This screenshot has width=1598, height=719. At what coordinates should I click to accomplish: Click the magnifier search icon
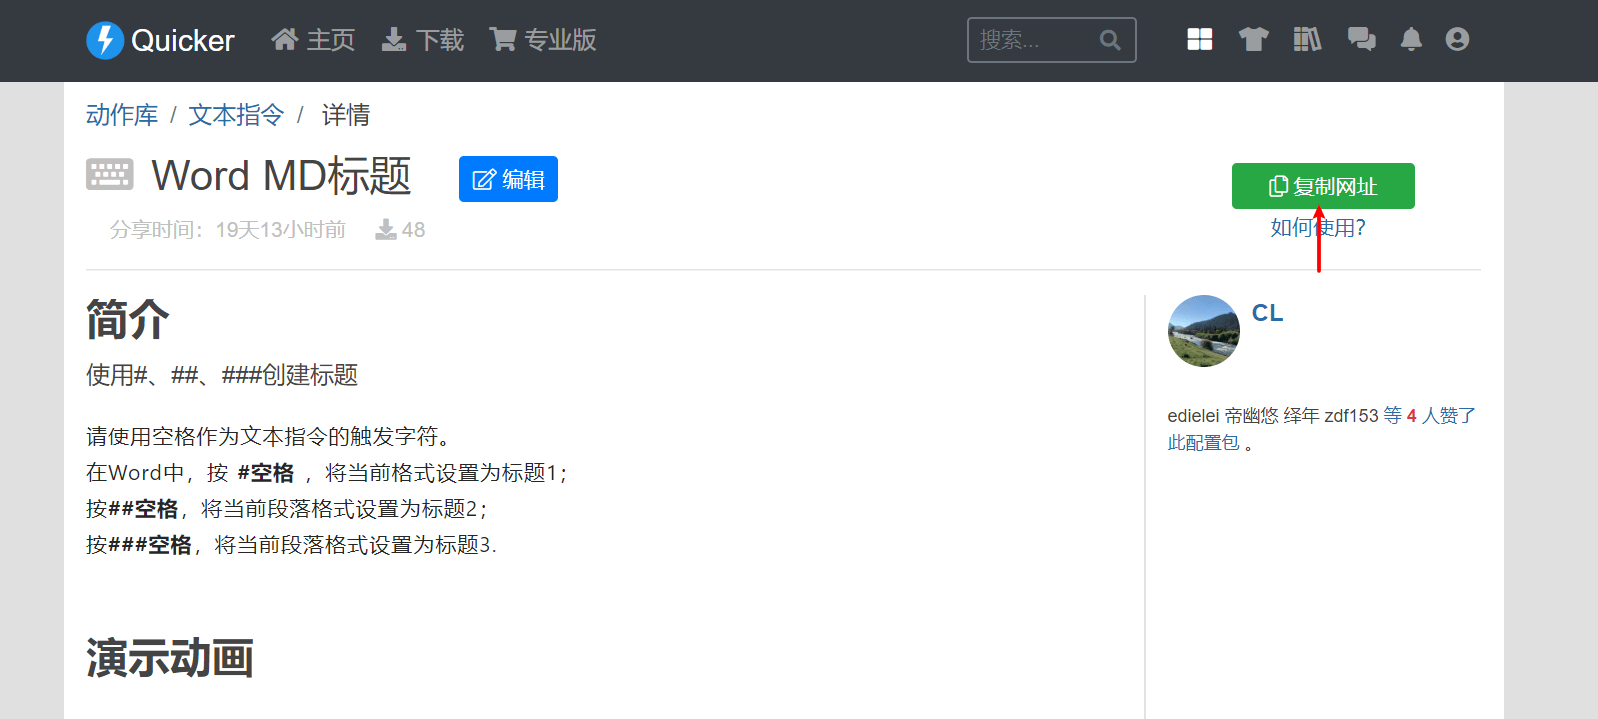click(1110, 40)
